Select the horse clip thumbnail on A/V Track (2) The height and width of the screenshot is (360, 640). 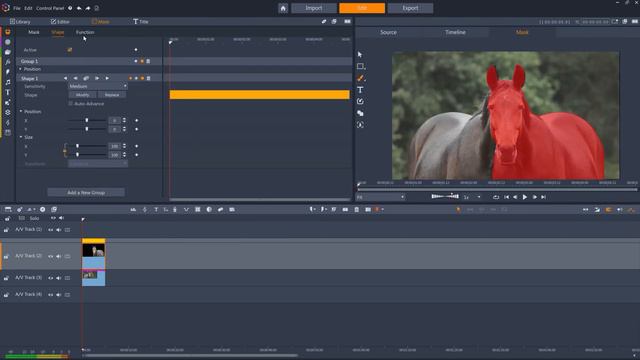click(93, 250)
